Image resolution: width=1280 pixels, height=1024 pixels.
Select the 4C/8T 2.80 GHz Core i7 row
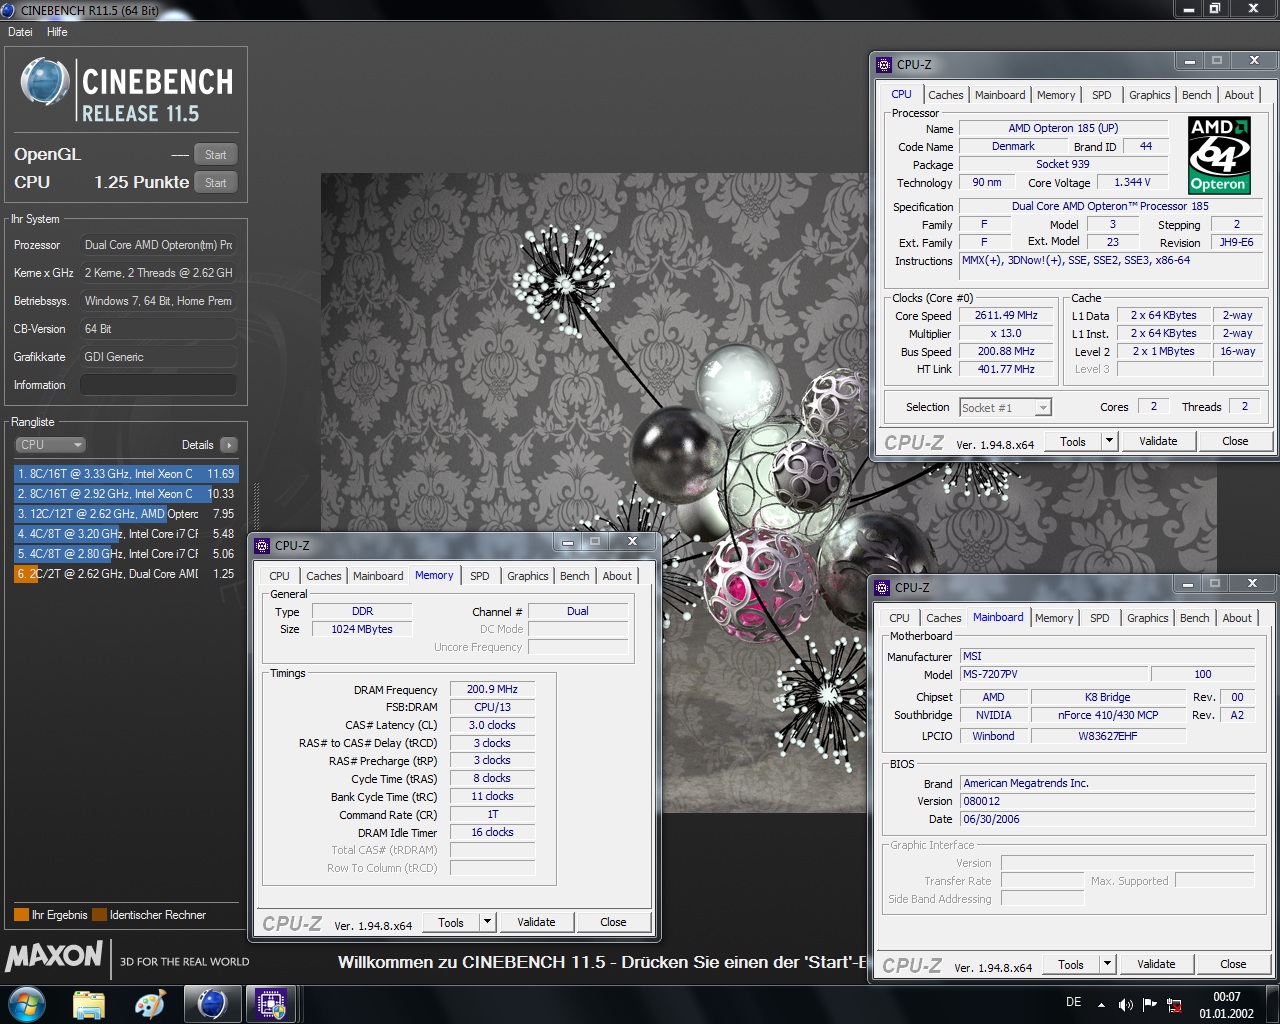pos(126,554)
